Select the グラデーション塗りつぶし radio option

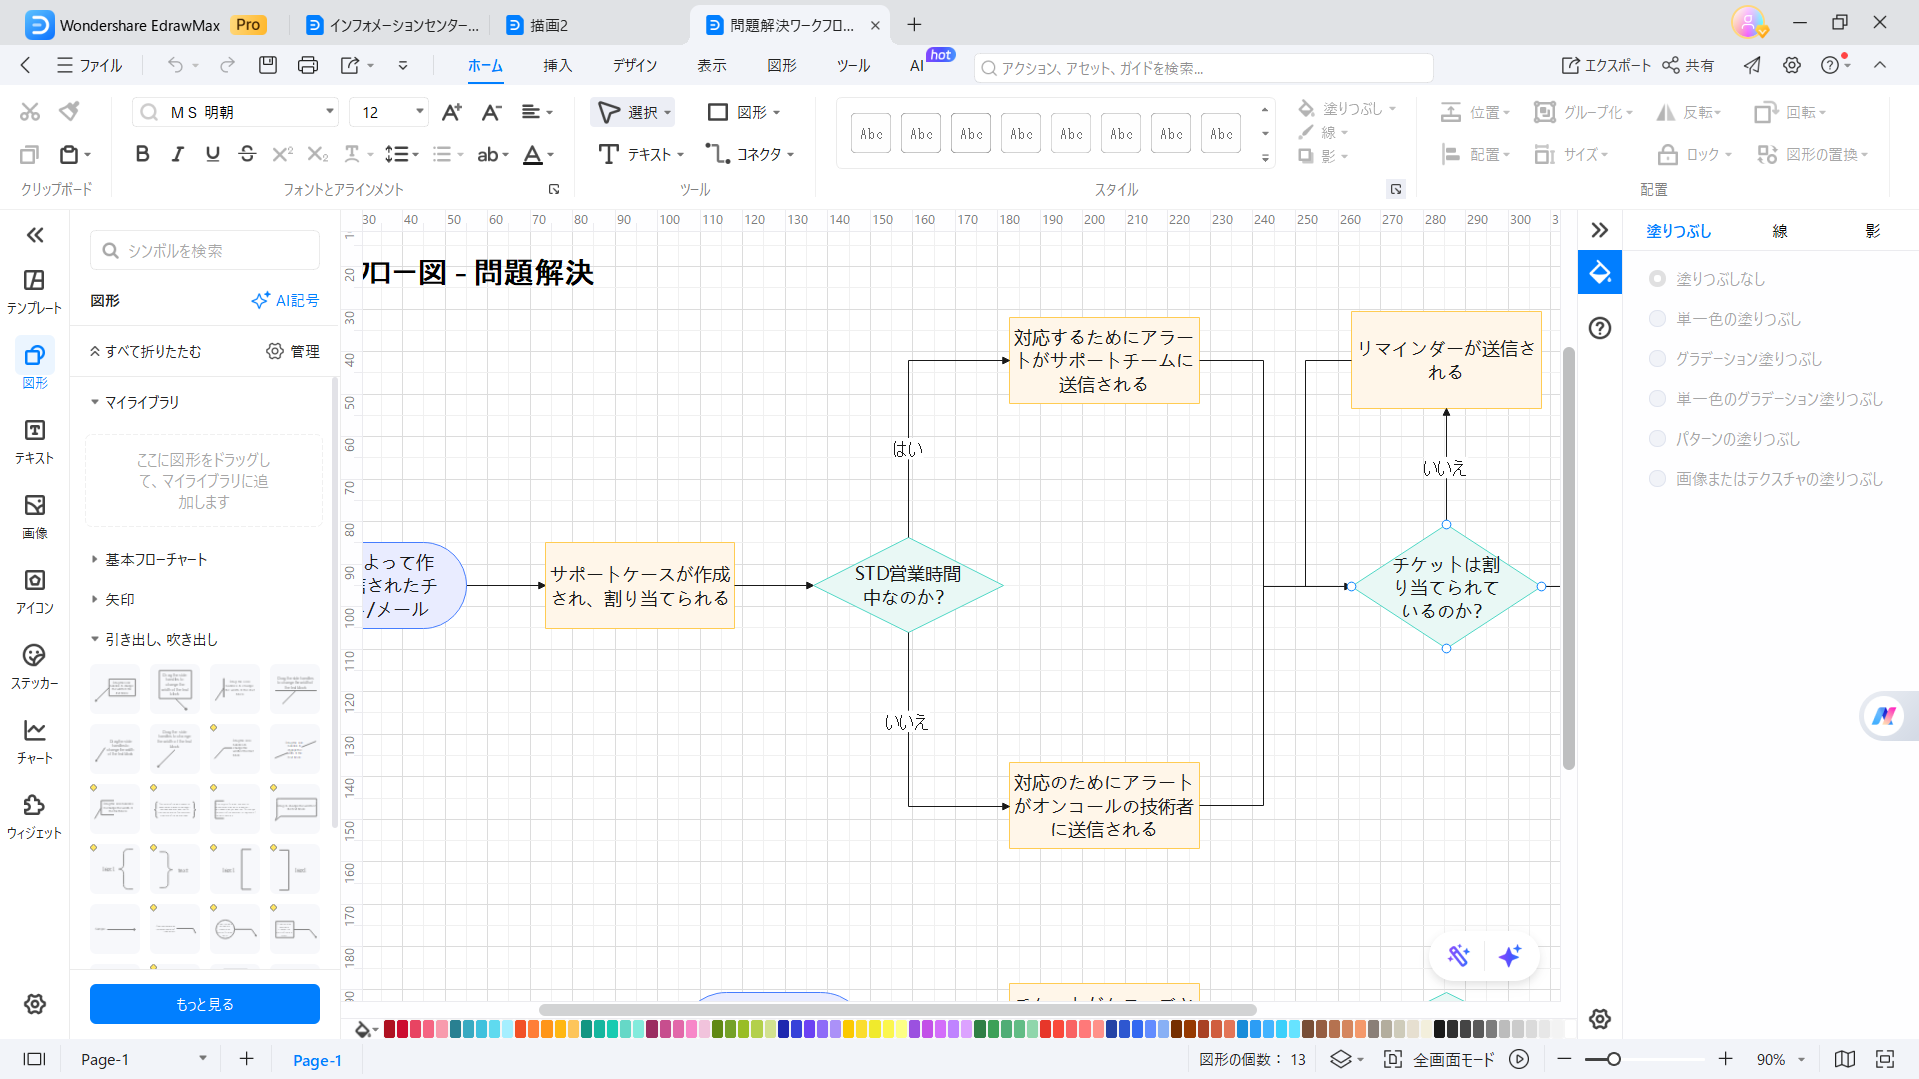point(1657,358)
